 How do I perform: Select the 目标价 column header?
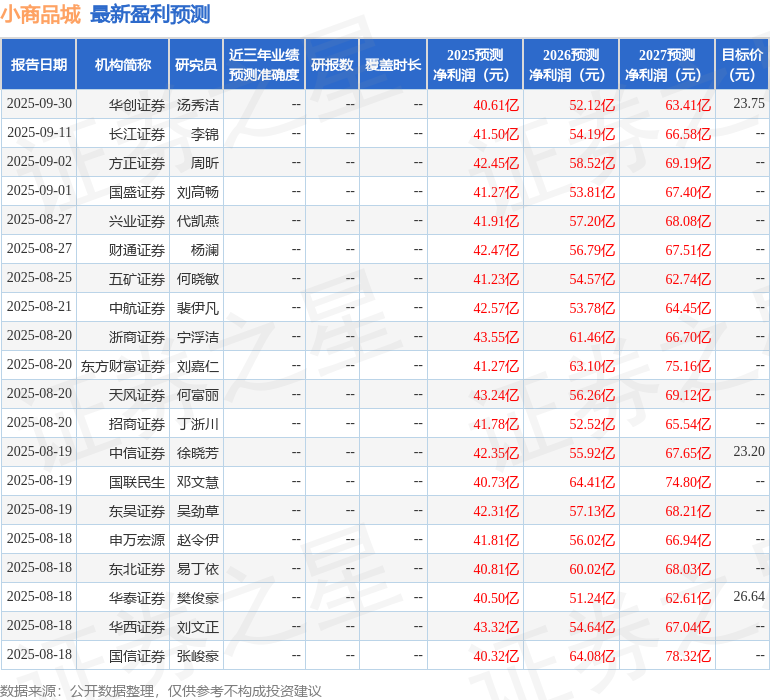[x=742, y=65]
